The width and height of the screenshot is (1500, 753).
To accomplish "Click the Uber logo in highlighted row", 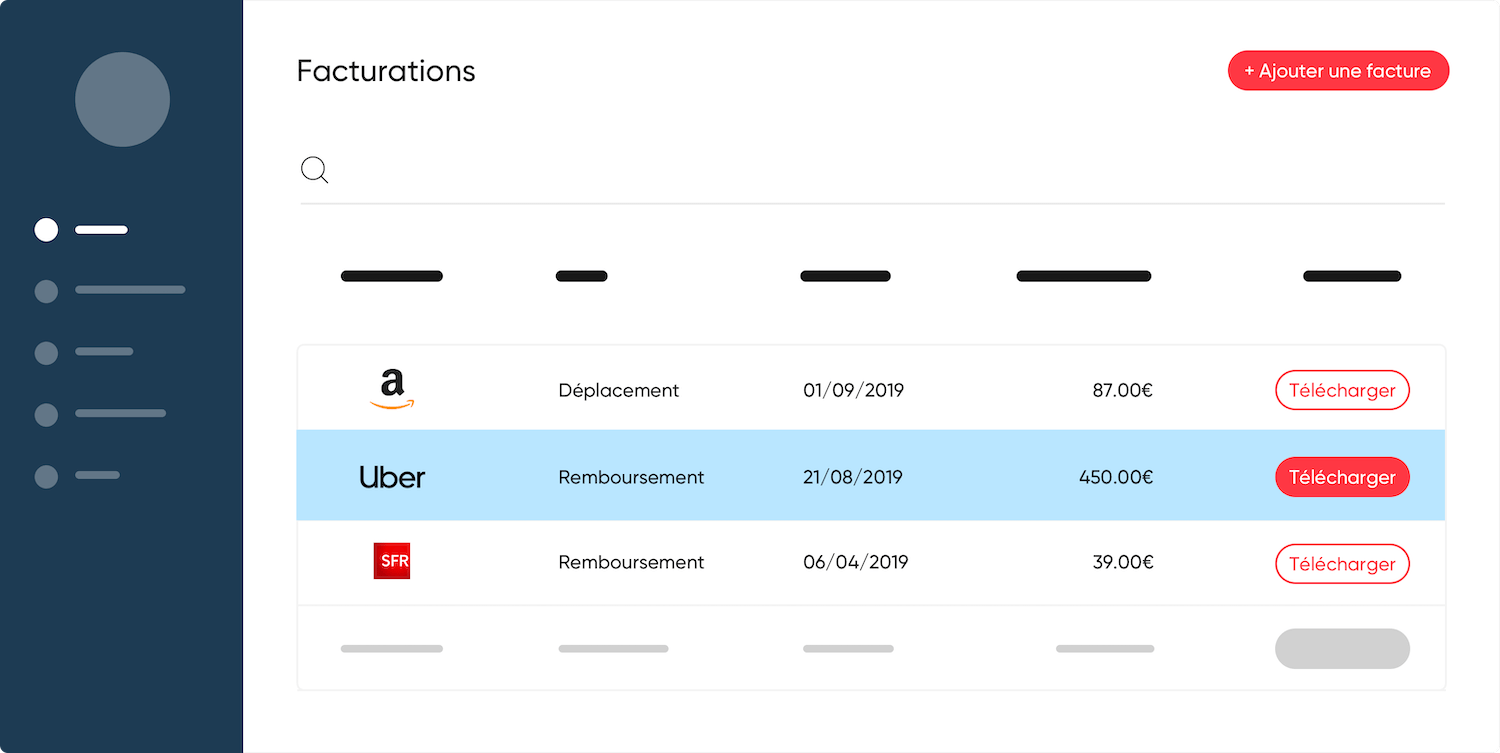I will (x=392, y=477).
